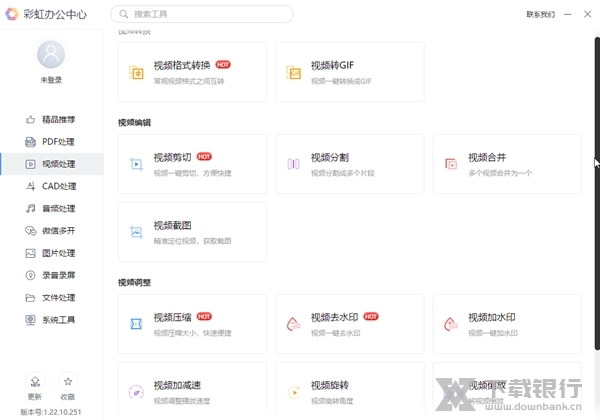Select 音频处理 in the sidebar
Image resolution: width=600 pixels, height=420 pixels.
coord(52,208)
